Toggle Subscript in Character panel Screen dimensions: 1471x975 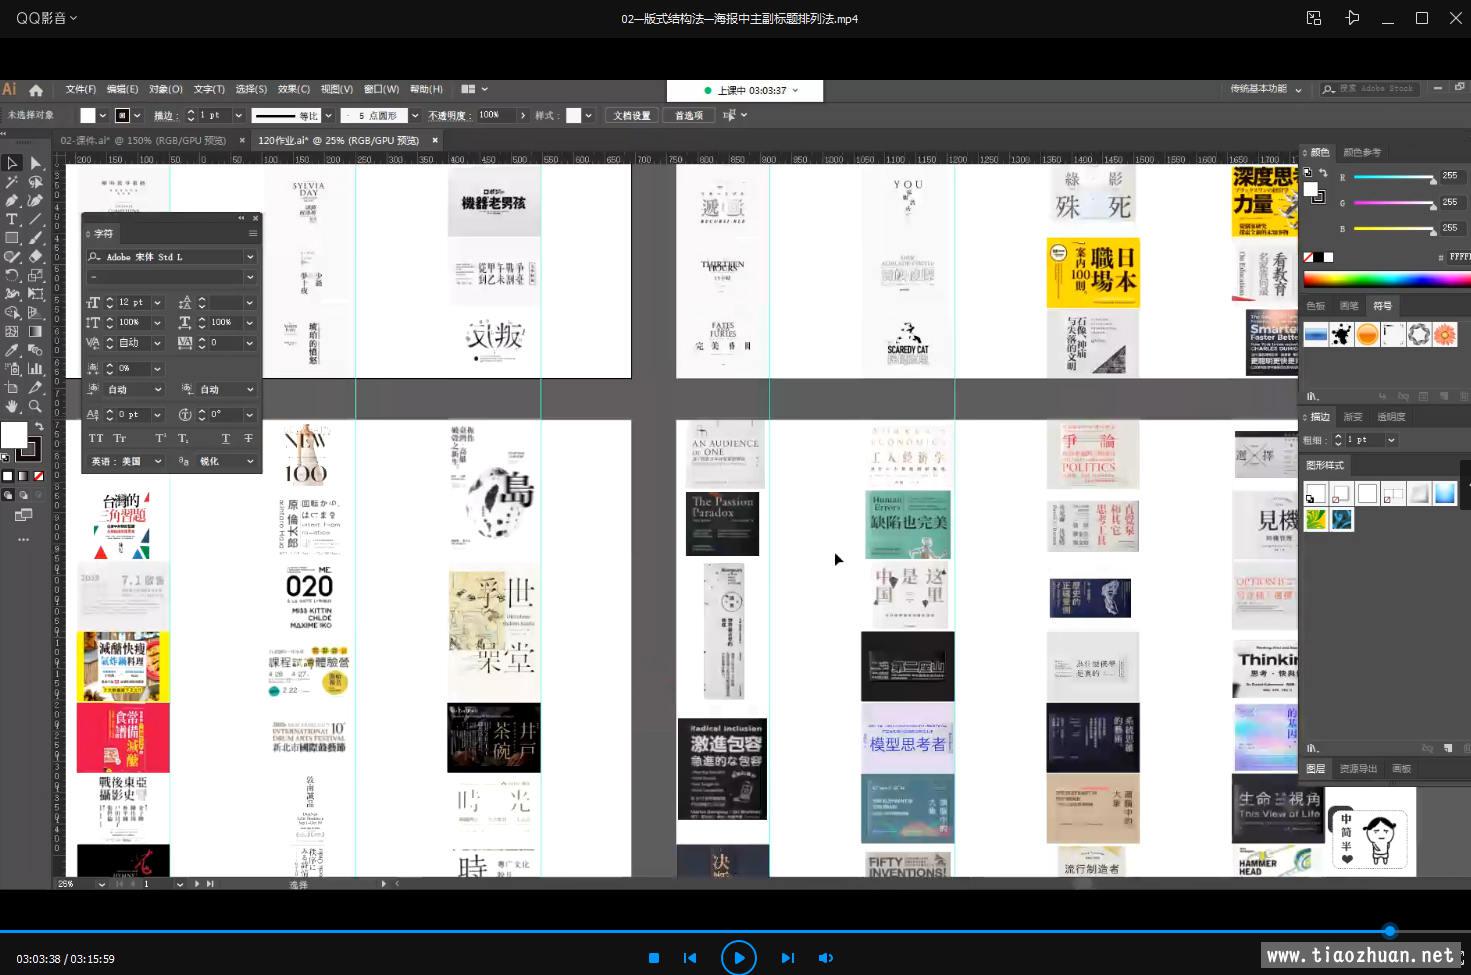(x=184, y=438)
